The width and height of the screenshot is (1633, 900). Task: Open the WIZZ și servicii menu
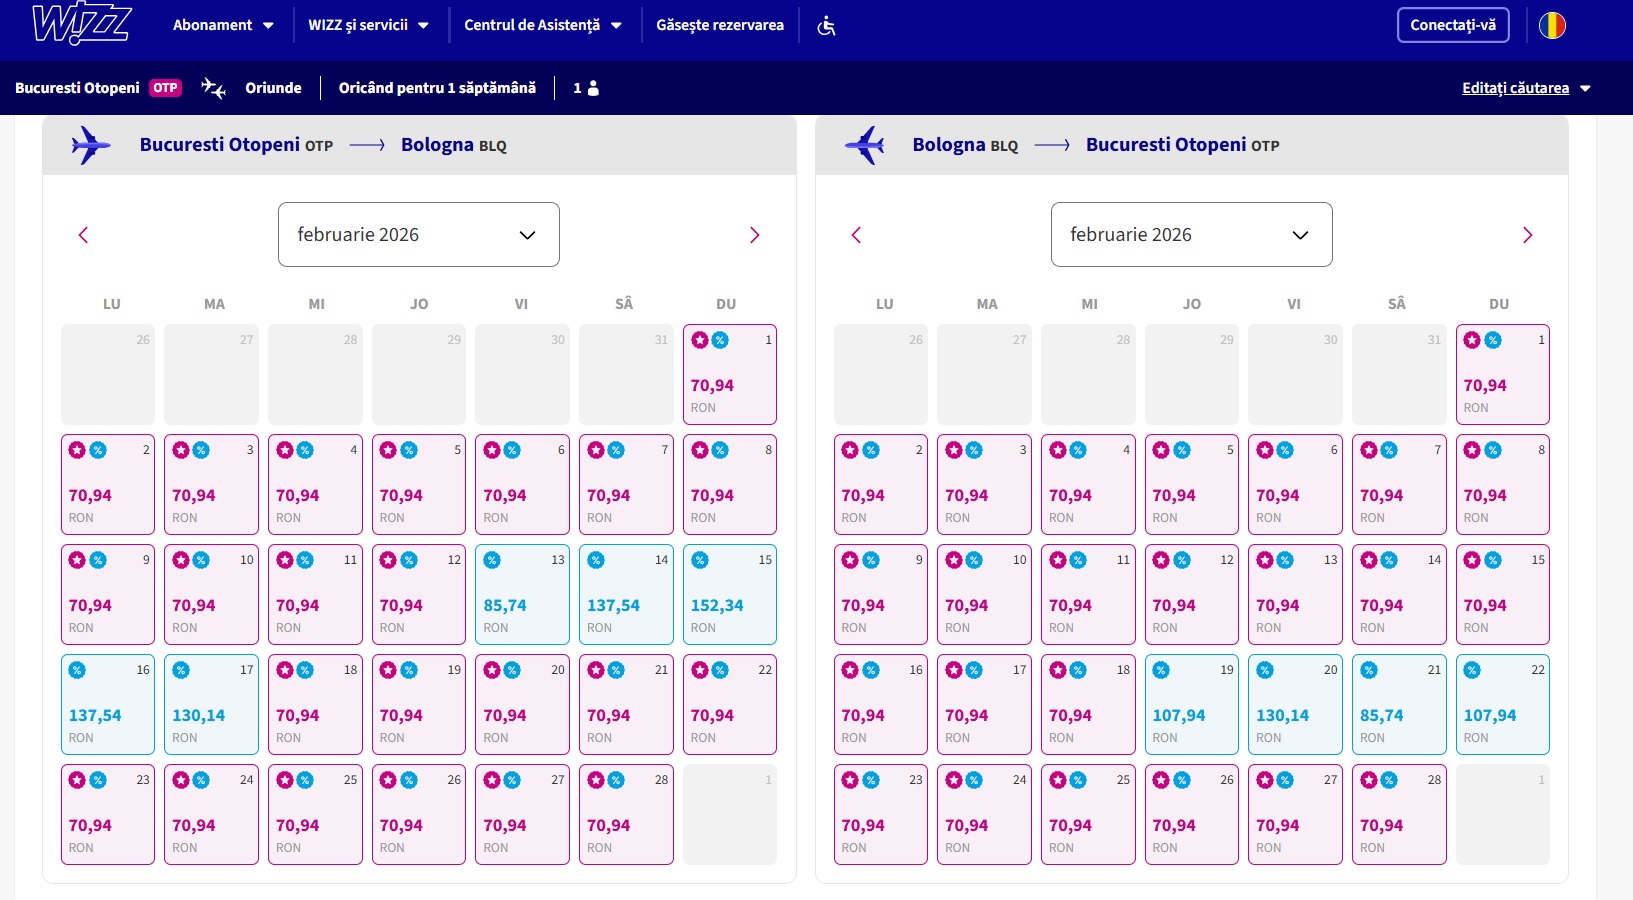[368, 25]
